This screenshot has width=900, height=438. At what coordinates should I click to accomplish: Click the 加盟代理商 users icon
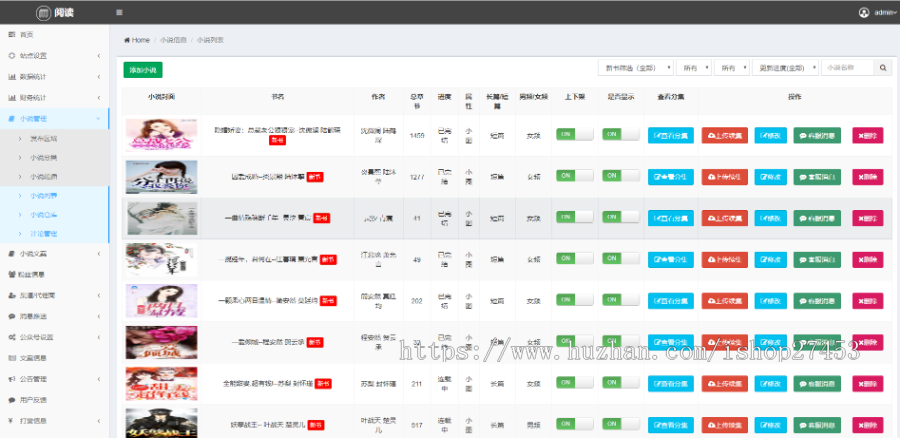click(11, 295)
